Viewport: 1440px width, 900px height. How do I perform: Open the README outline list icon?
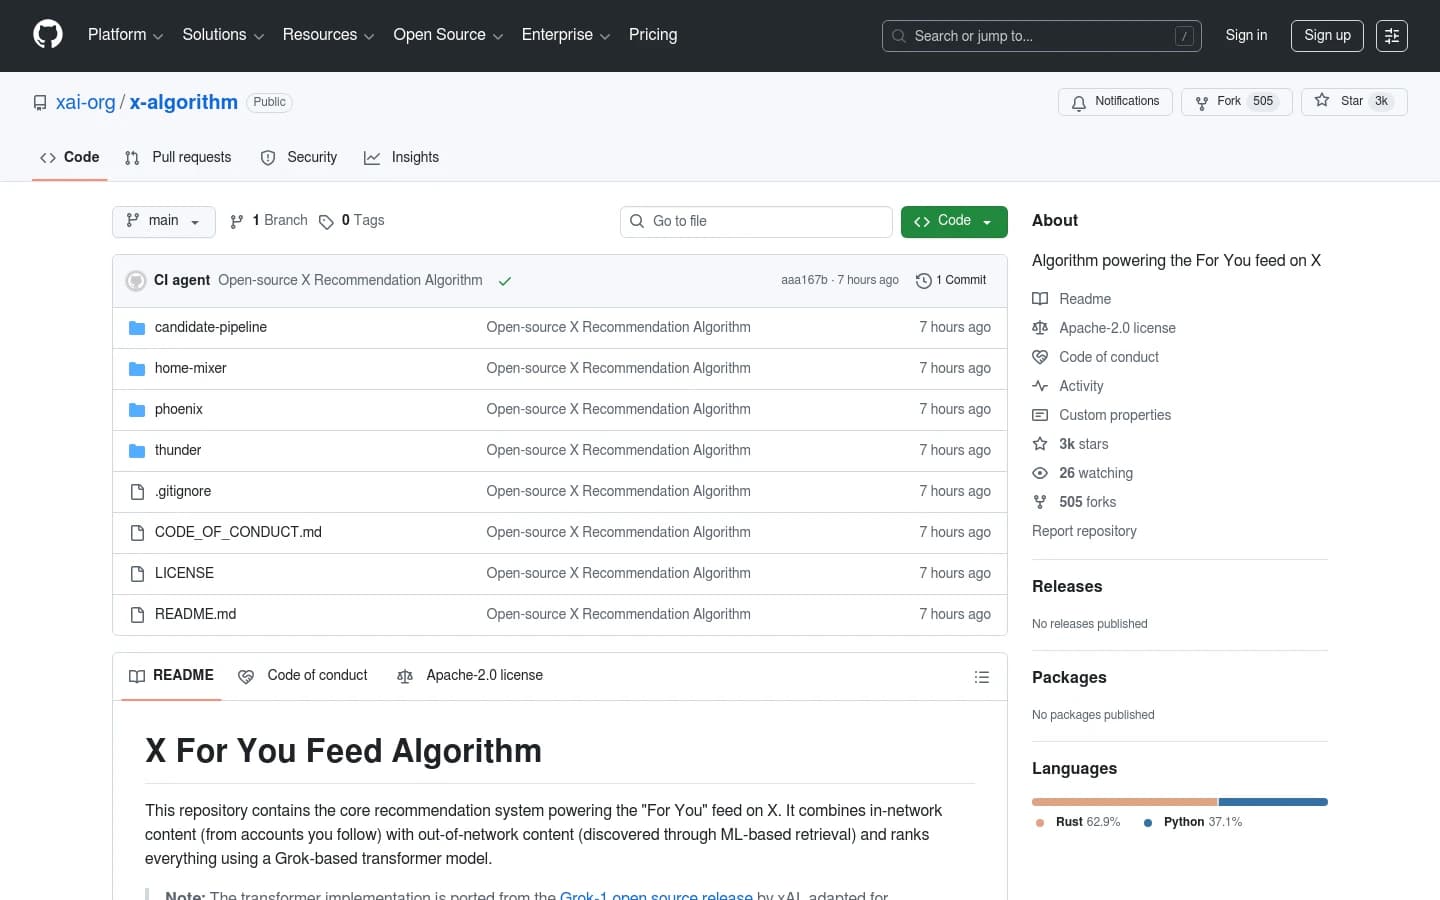click(x=982, y=677)
